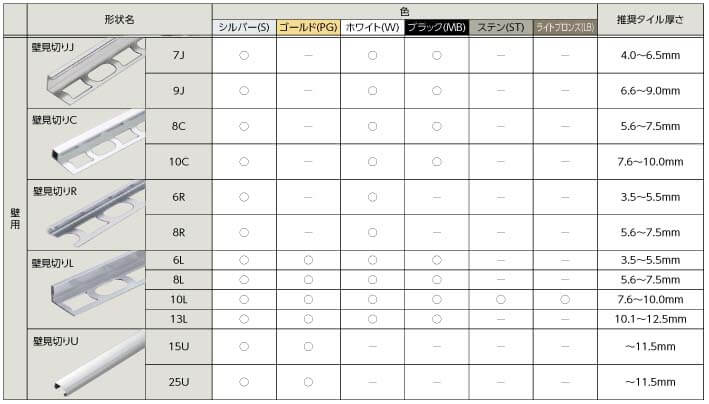Image resolution: width=709 pixels, height=404 pixels.
Task: Select the ゴールド(PG) color header
Action: pyautogui.click(x=307, y=28)
